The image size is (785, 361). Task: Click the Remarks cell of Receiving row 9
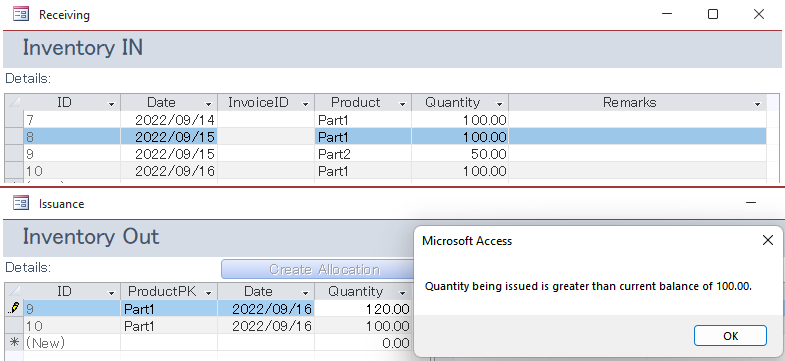[x=637, y=154]
